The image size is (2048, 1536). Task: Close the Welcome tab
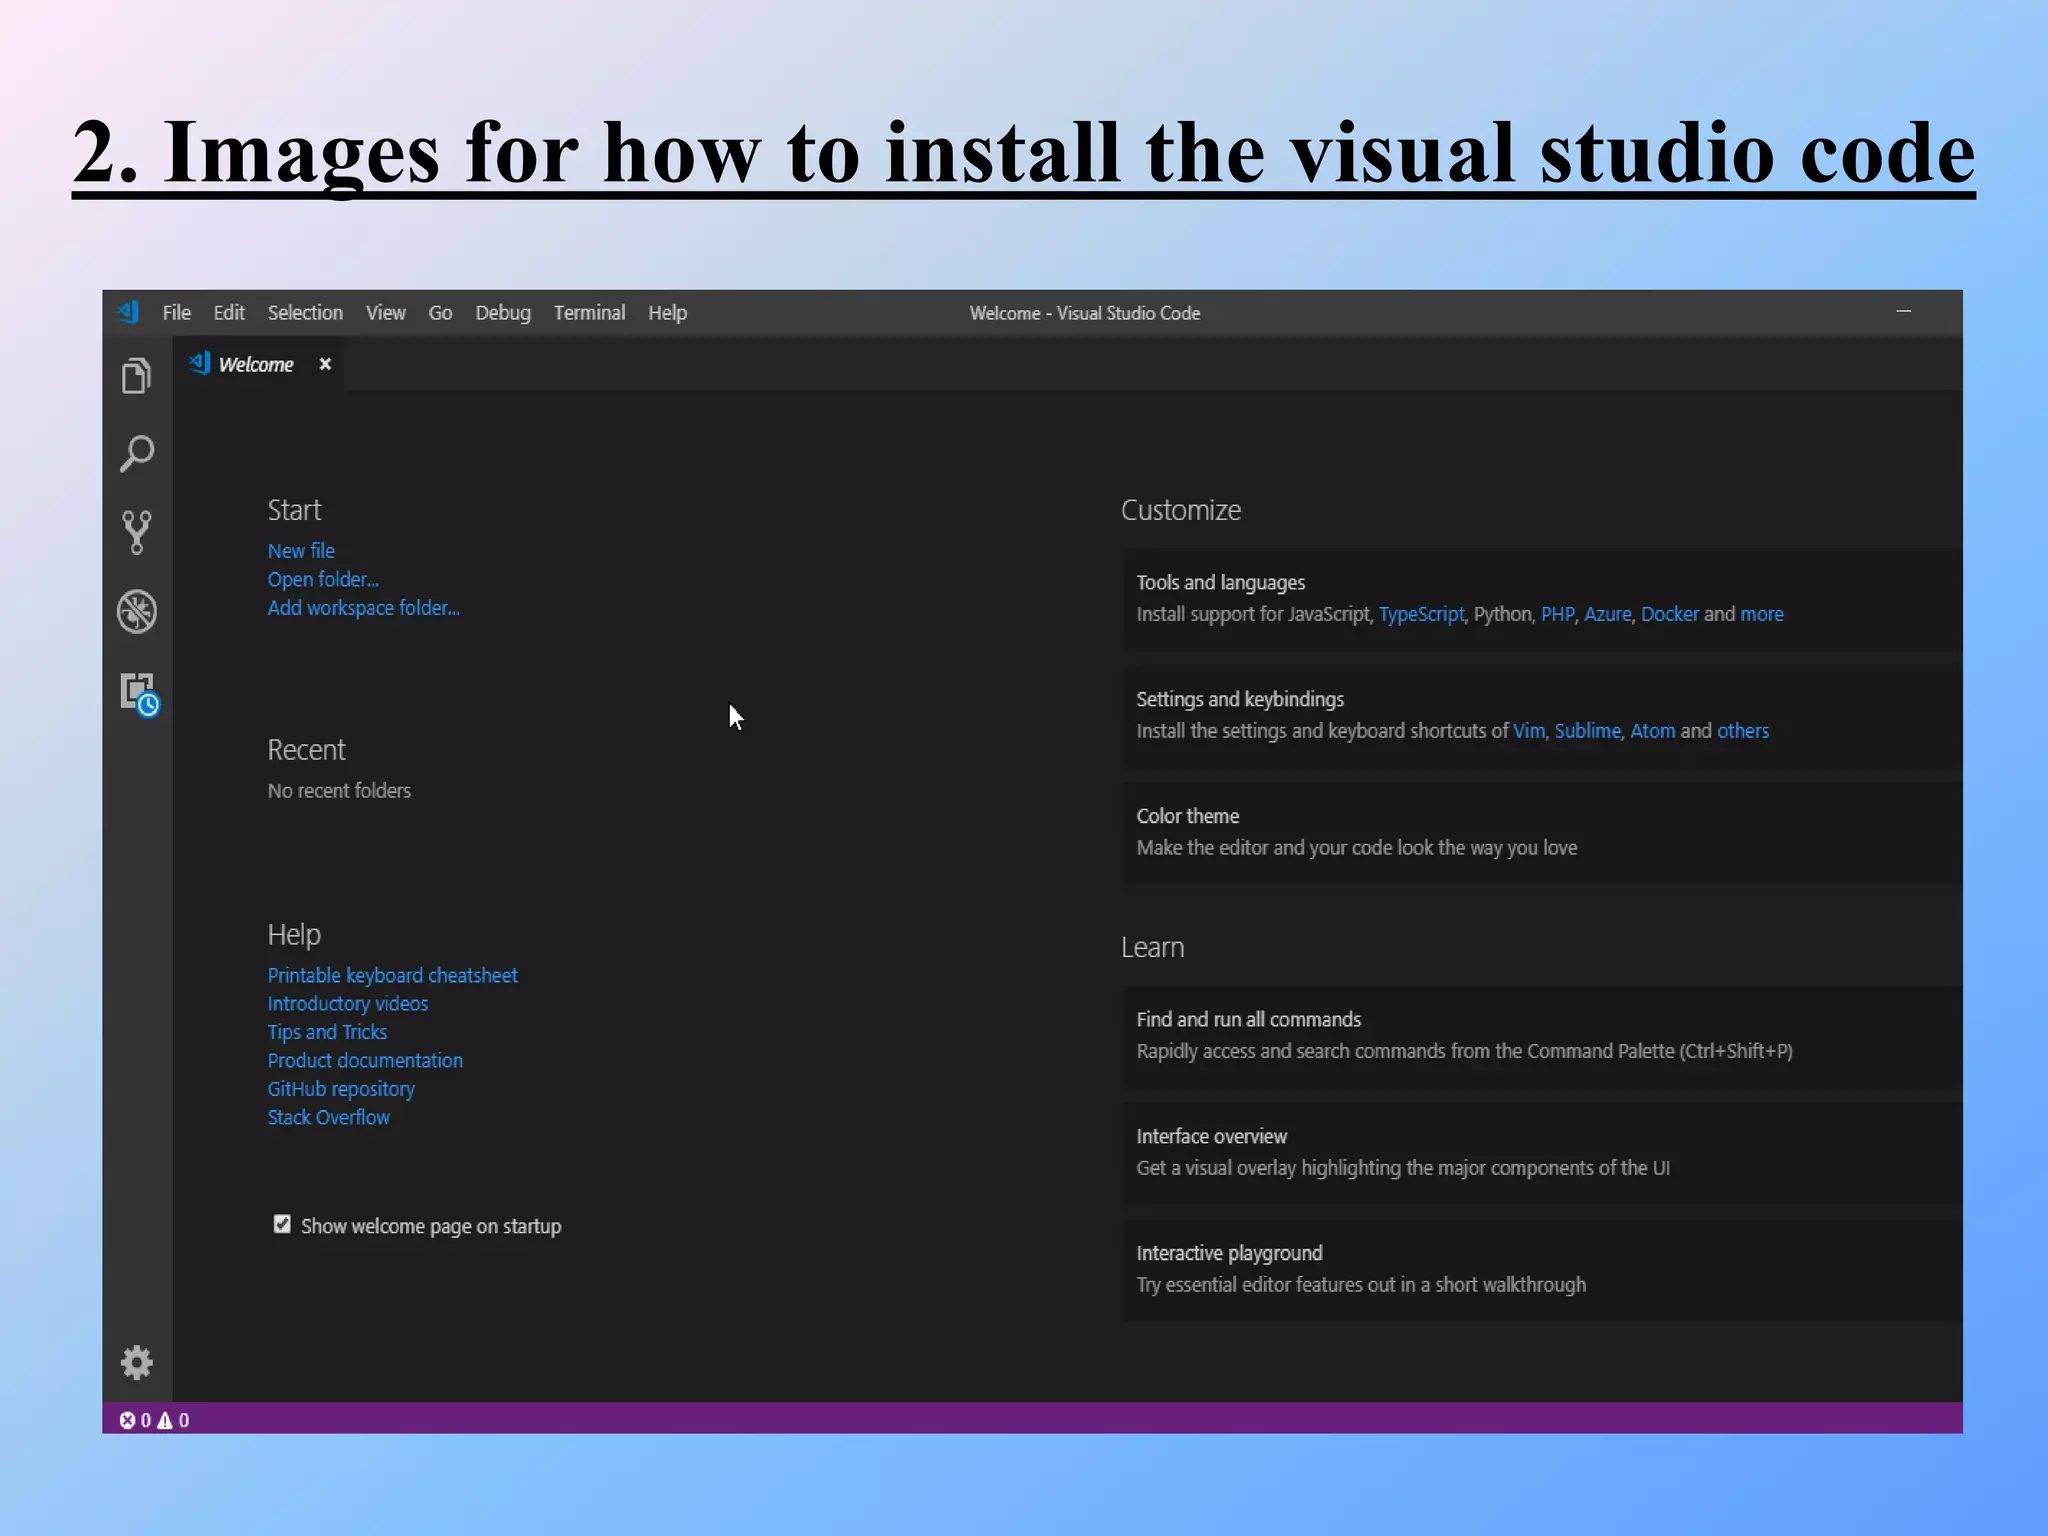click(325, 364)
